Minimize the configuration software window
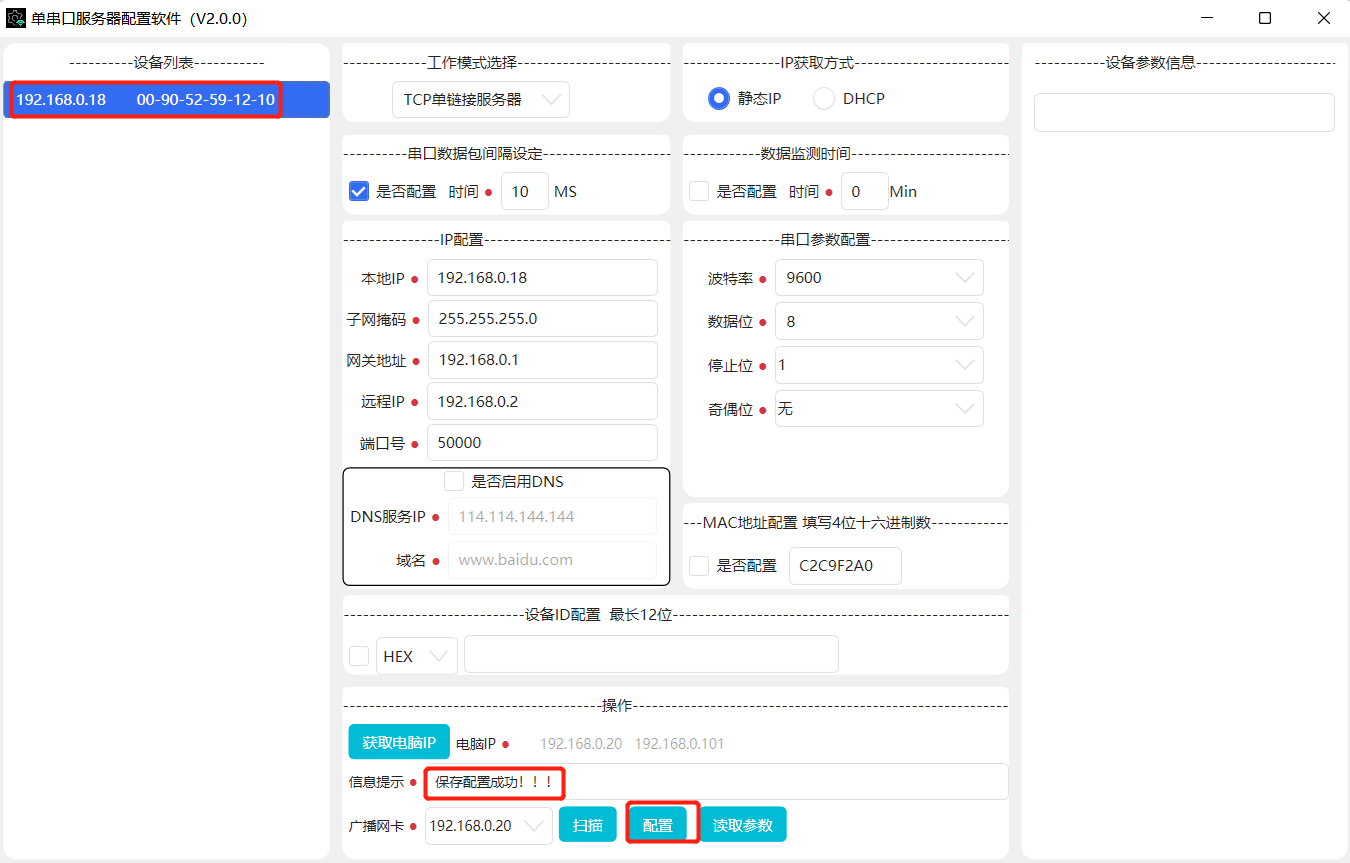Screen dimensions: 1350x863 [1207, 18]
